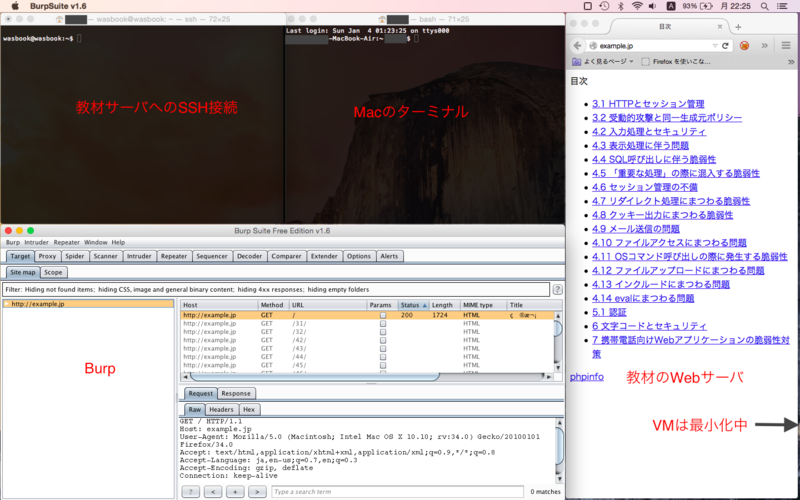The image size is (800, 500).
Task: Click the globe site identity icon
Action: click(593, 46)
